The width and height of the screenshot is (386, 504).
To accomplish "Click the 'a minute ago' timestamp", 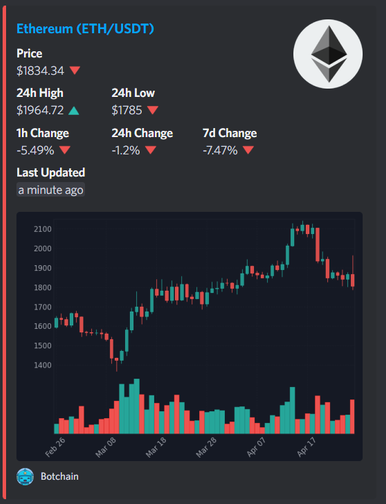I will [51, 190].
